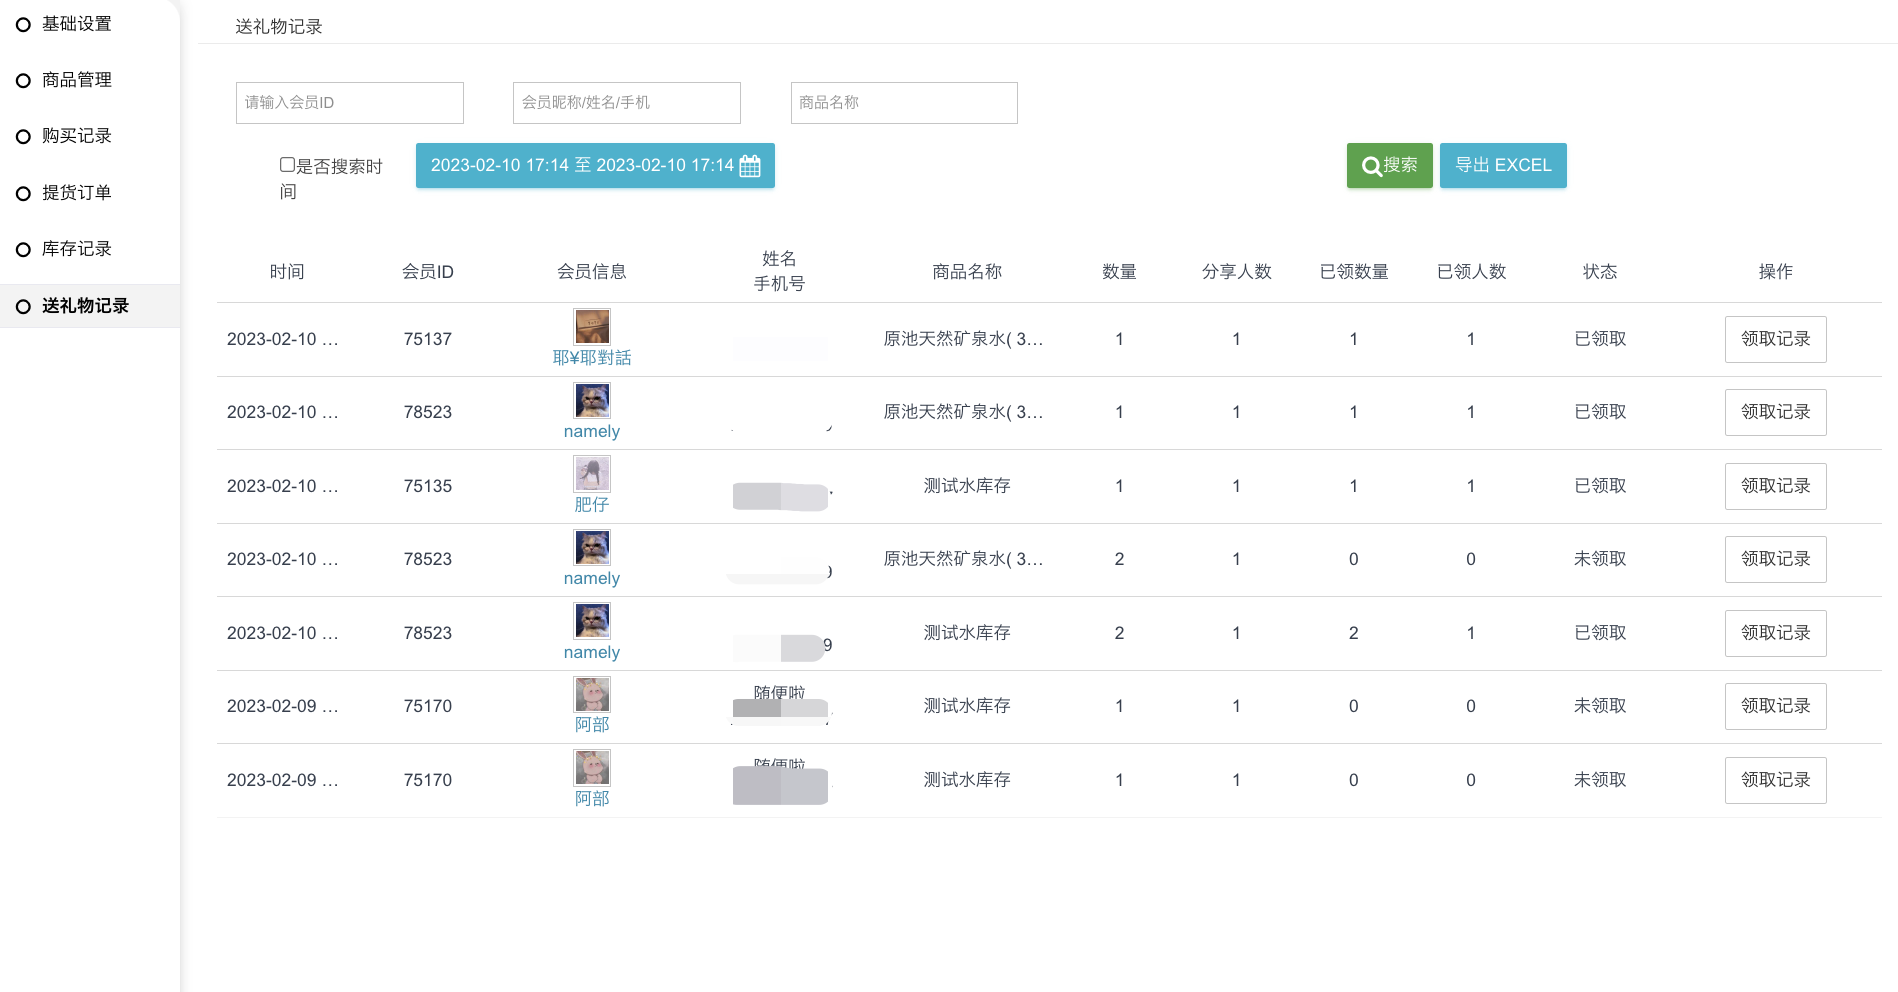Open 领取记录 for member 75137

point(1775,339)
